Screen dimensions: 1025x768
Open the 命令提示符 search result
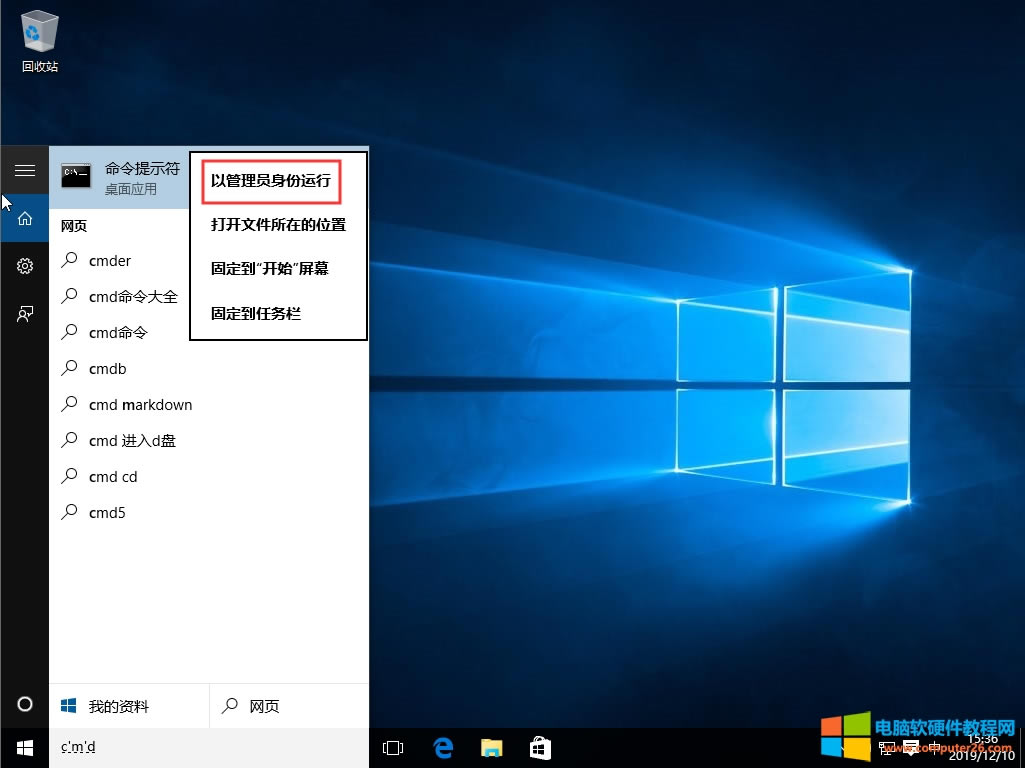pos(120,177)
